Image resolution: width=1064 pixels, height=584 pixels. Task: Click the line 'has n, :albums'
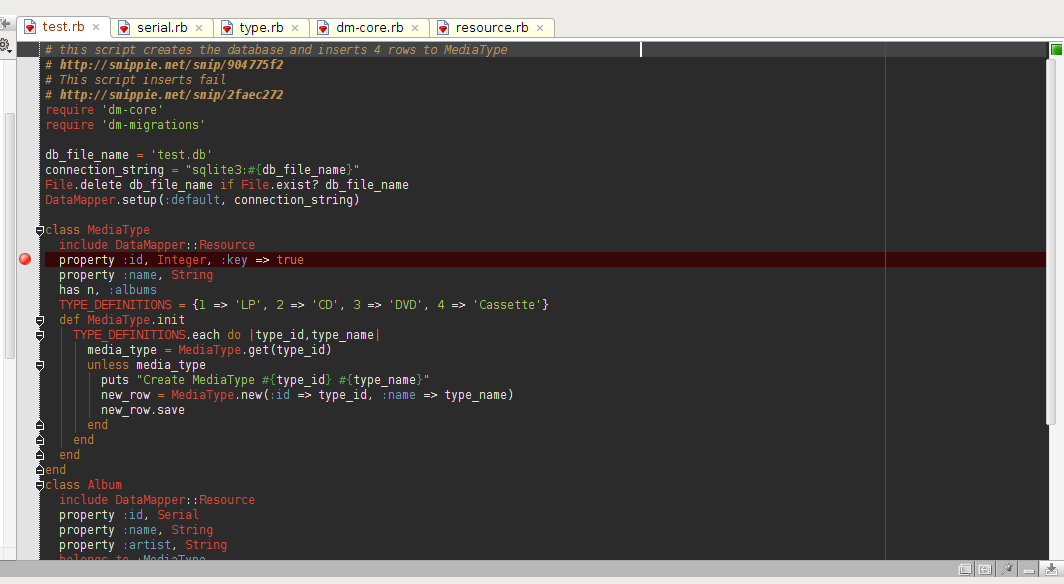[x=107, y=290]
